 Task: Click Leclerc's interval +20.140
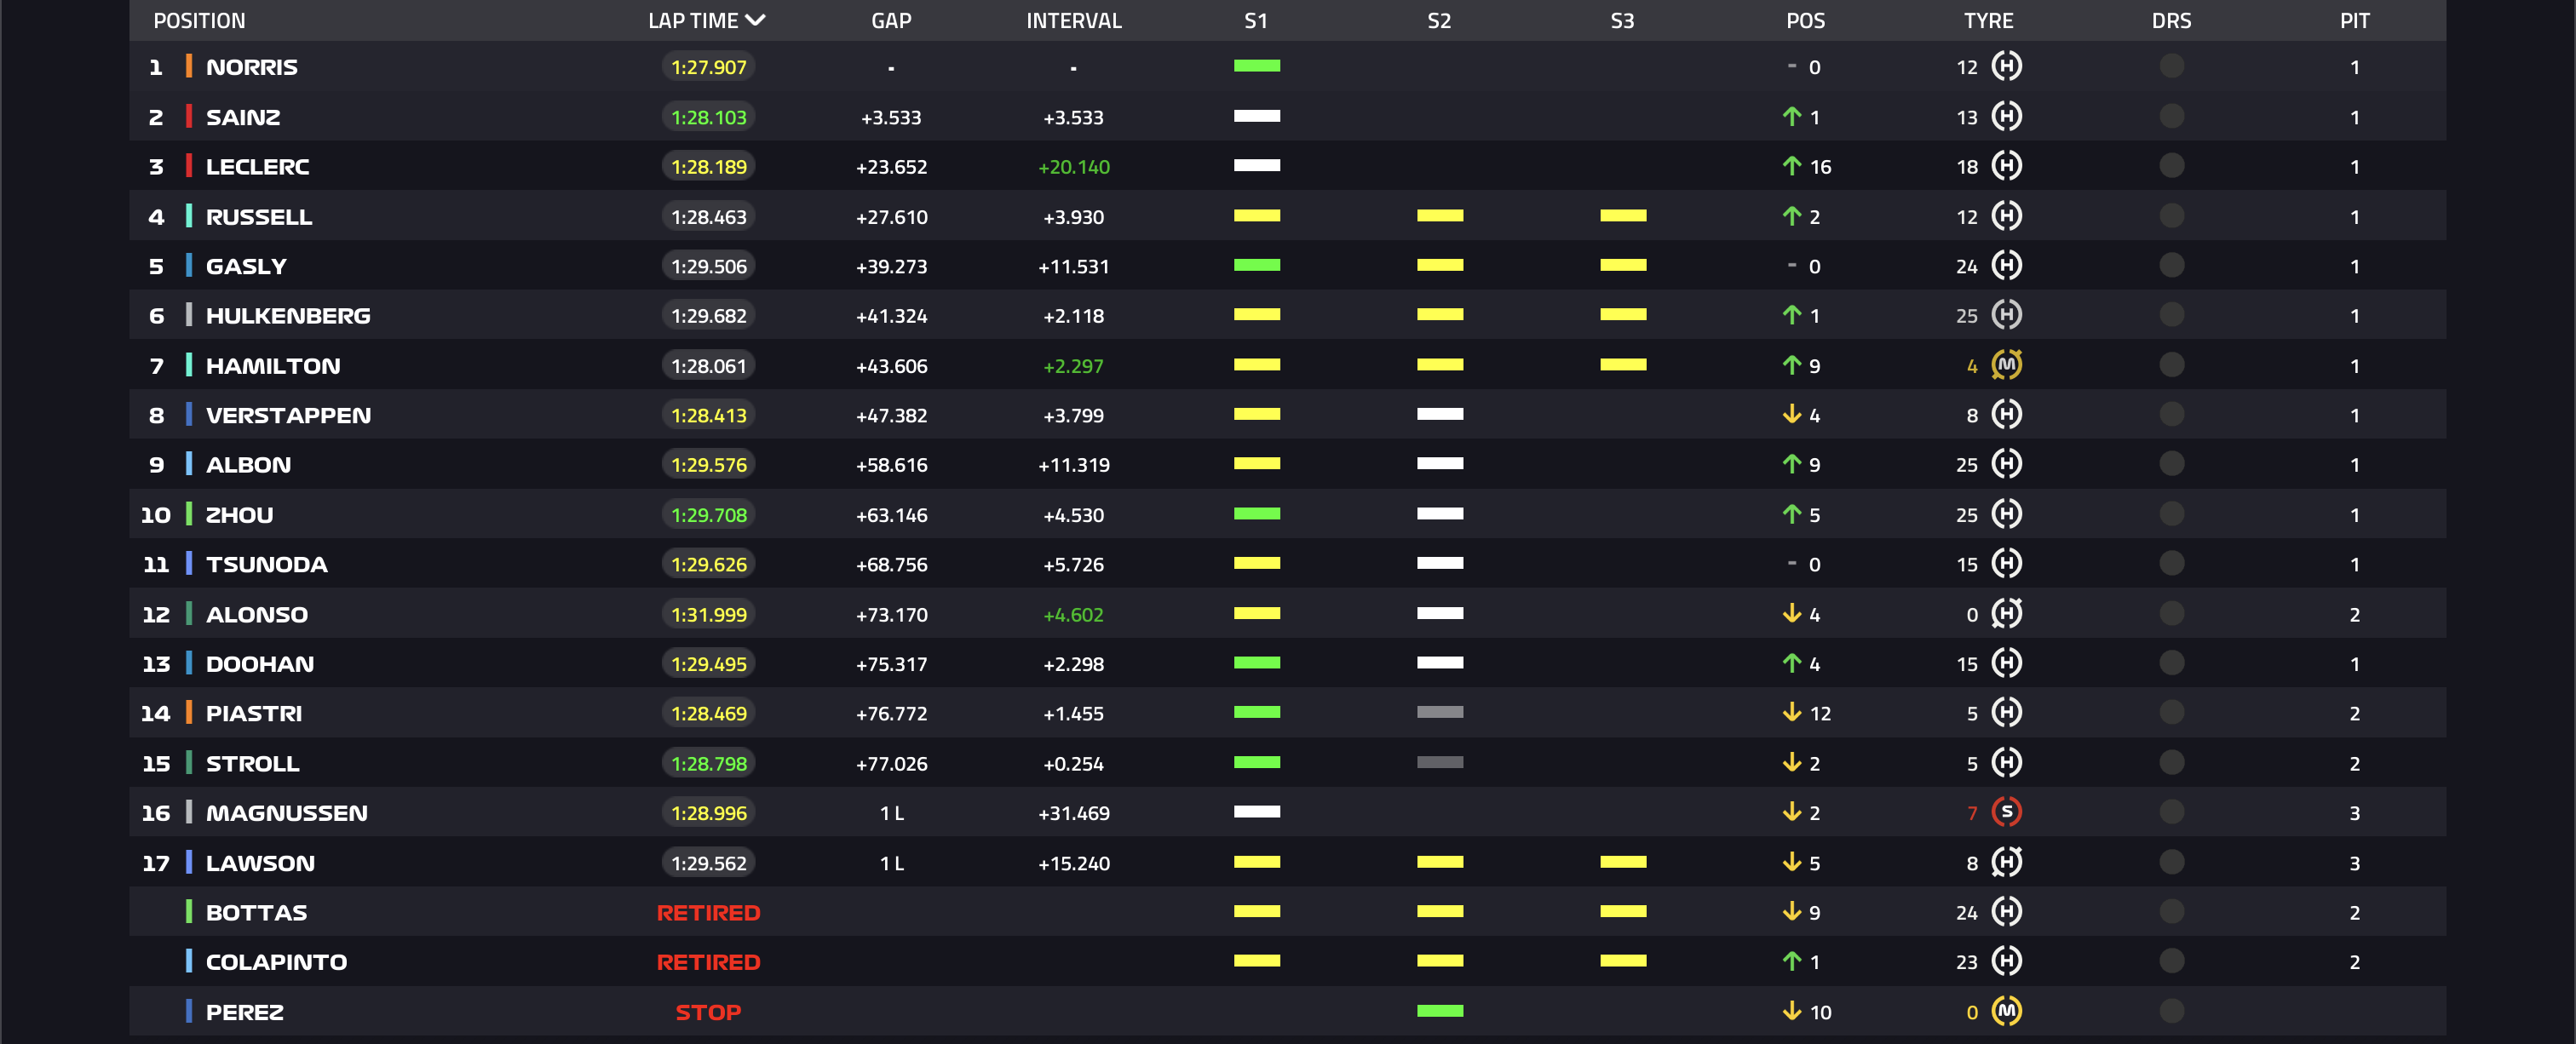tap(1074, 167)
